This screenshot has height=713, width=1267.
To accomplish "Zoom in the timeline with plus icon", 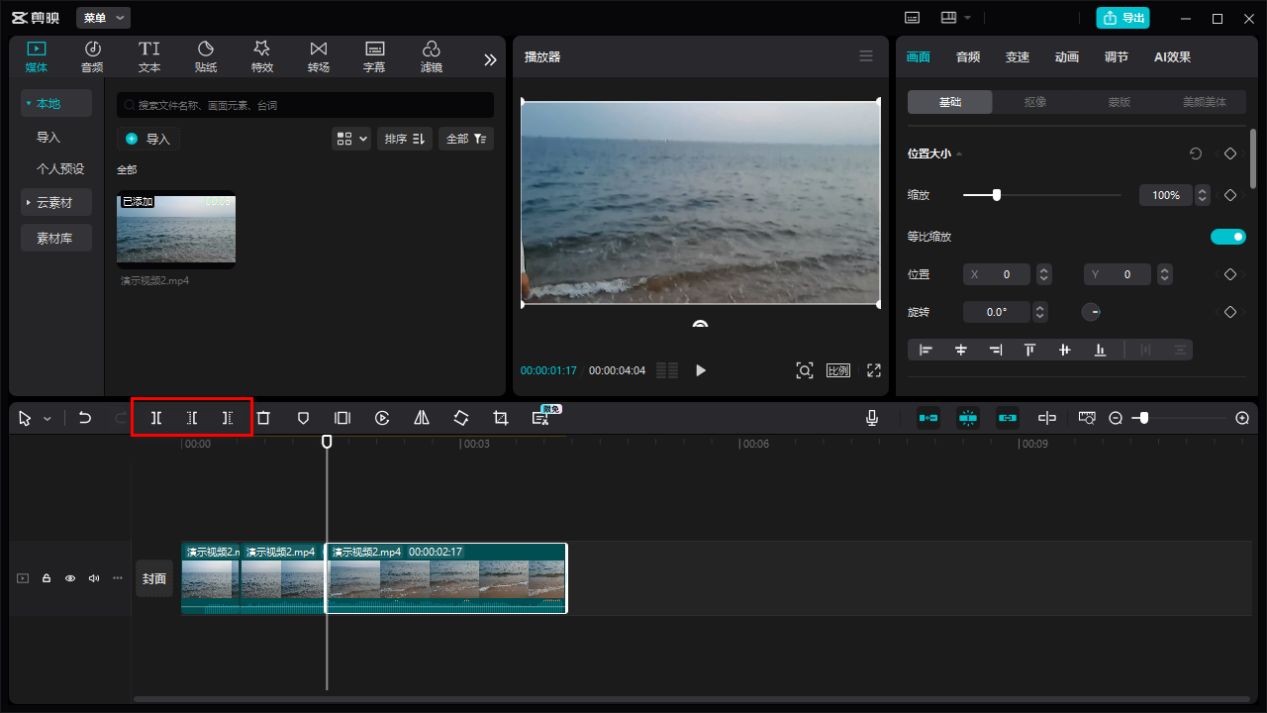I will pos(1243,418).
